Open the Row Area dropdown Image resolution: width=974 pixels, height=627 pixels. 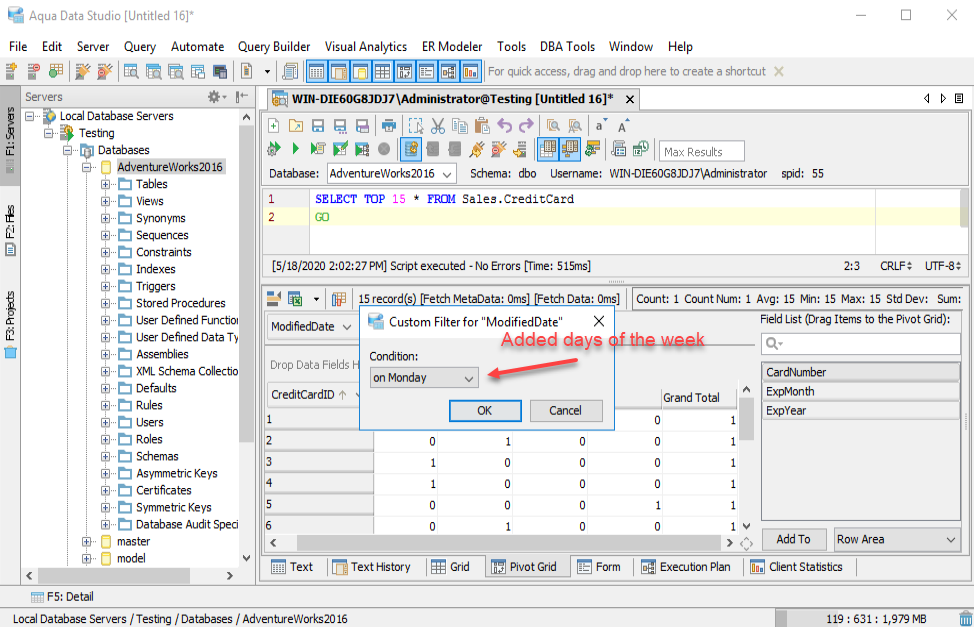pos(897,539)
